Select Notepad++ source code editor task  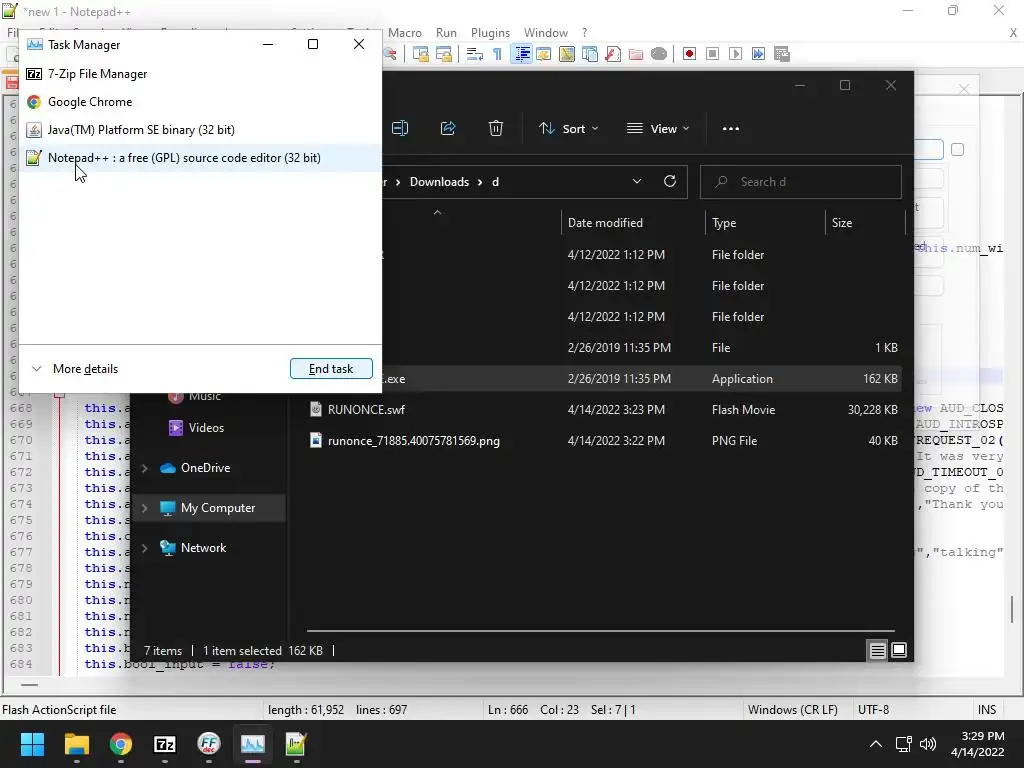(200, 158)
